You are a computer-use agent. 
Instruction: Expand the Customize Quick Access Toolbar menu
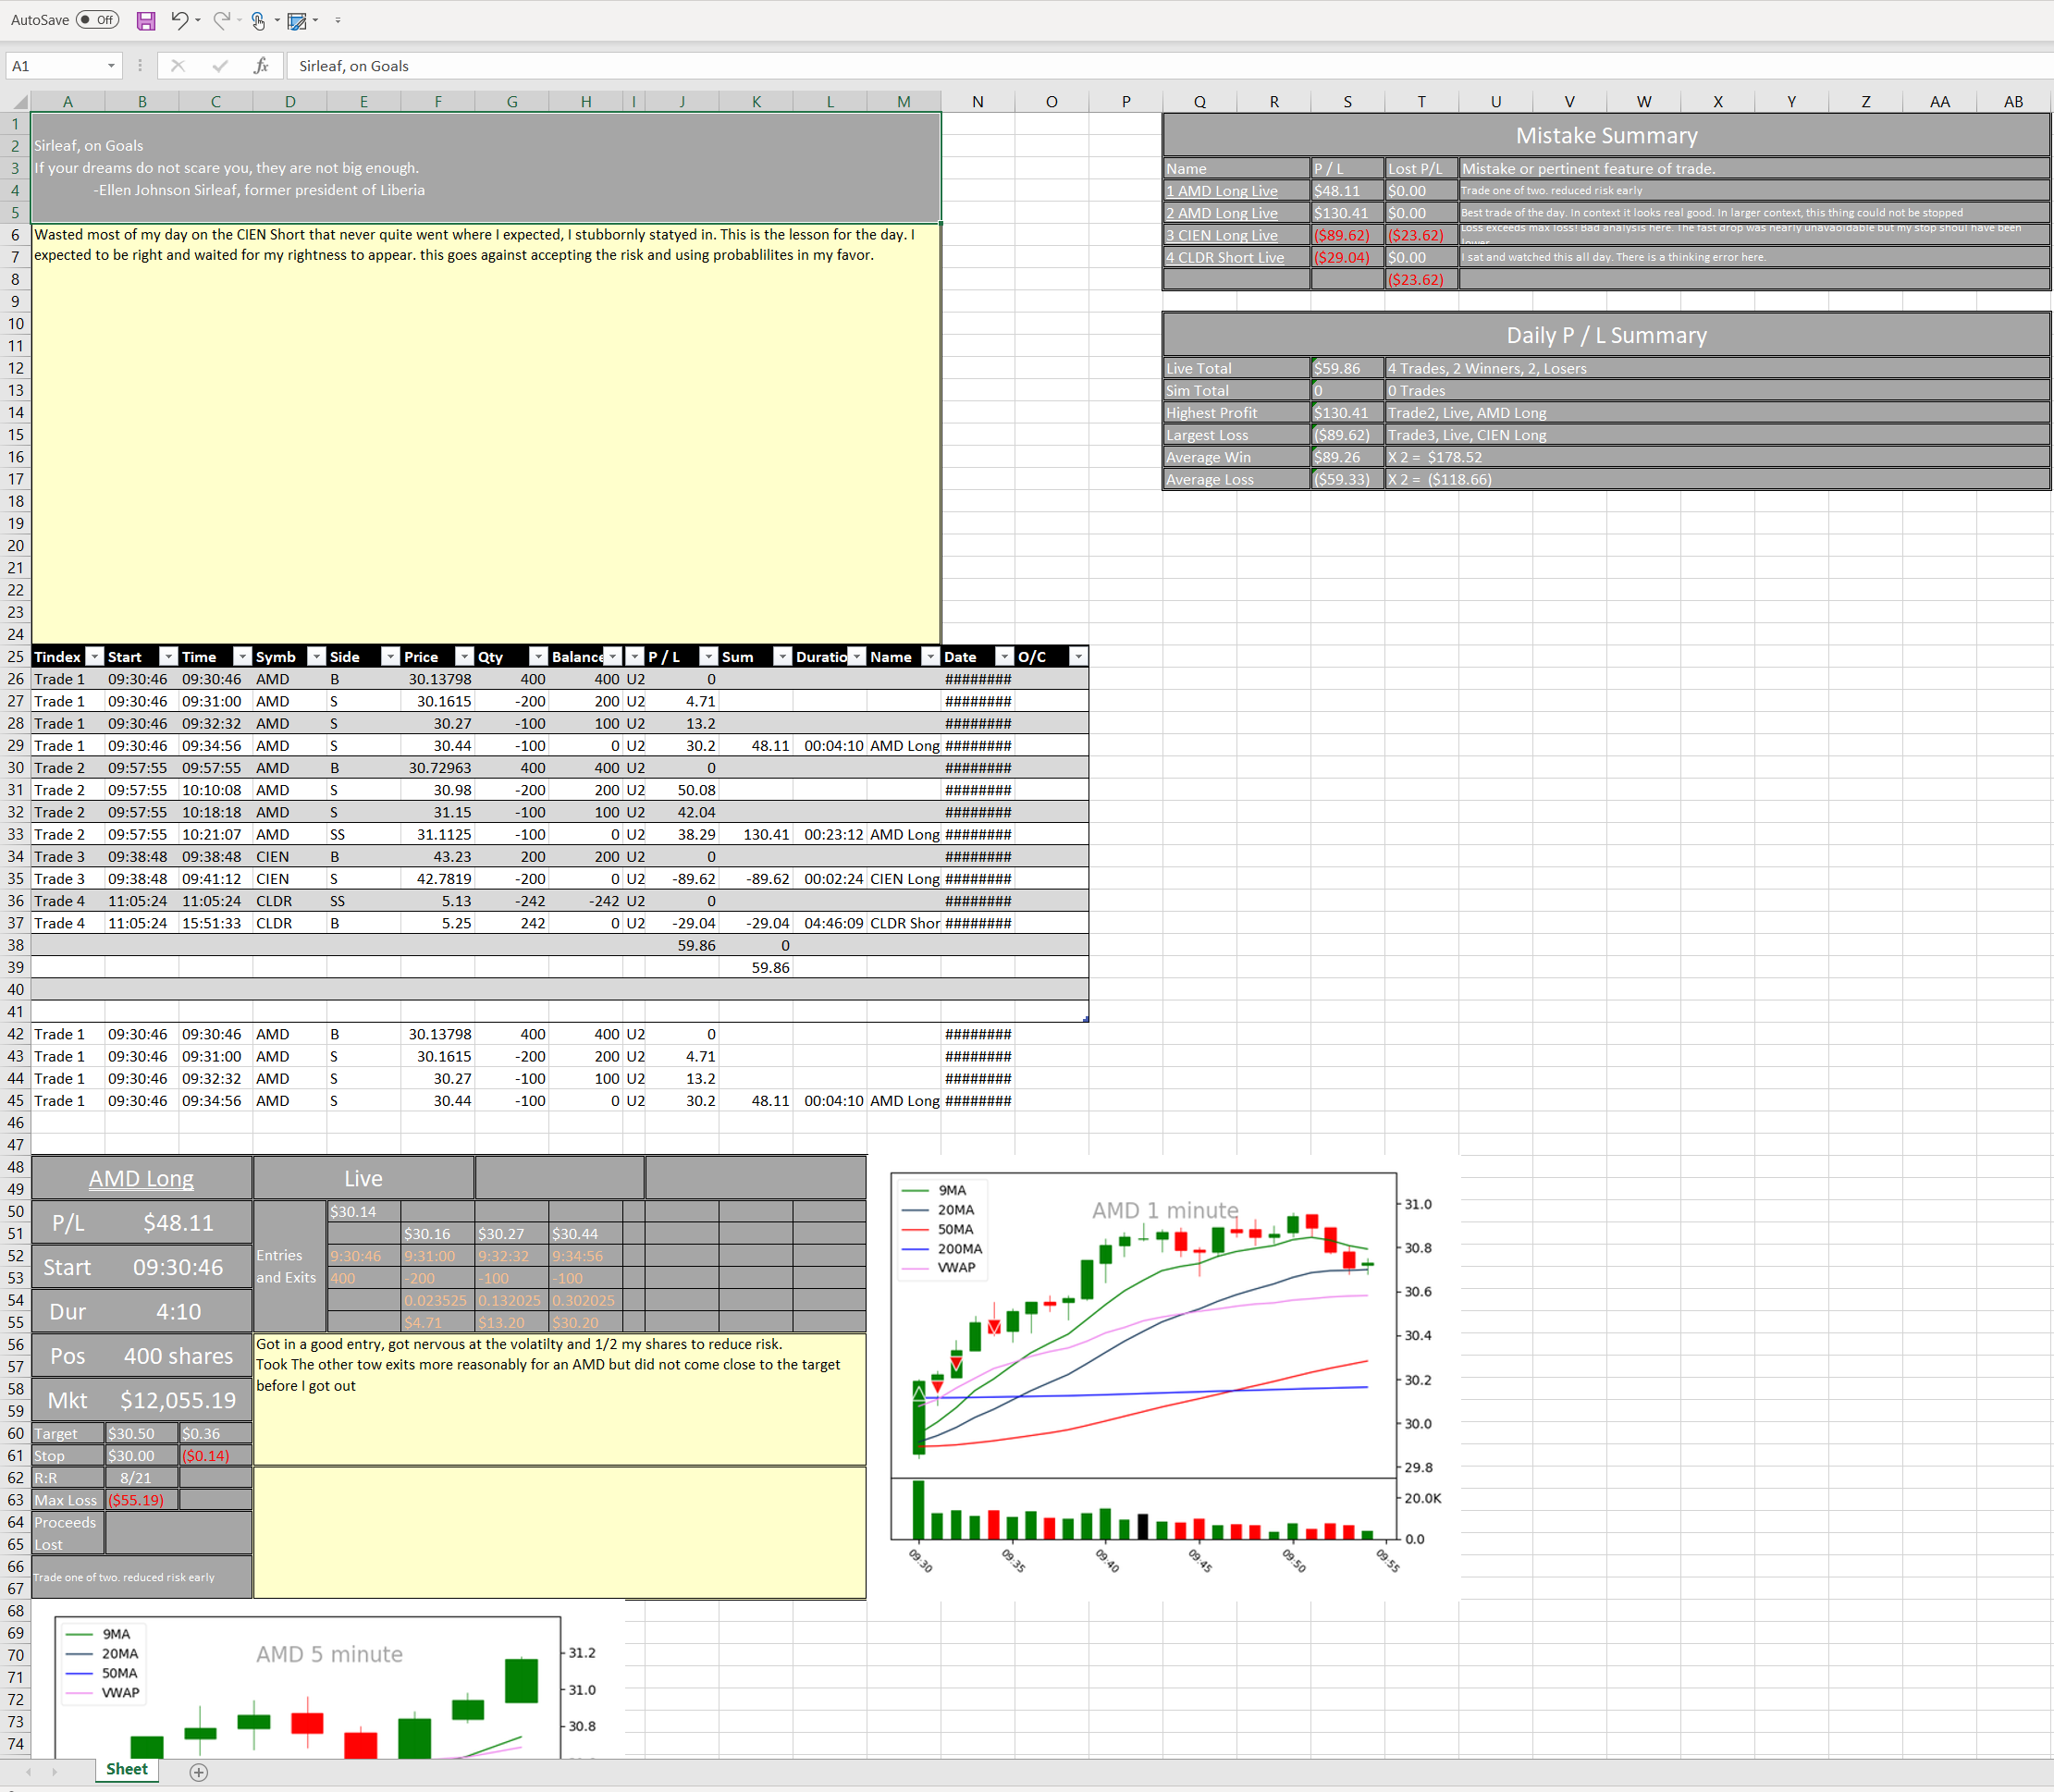coord(338,20)
